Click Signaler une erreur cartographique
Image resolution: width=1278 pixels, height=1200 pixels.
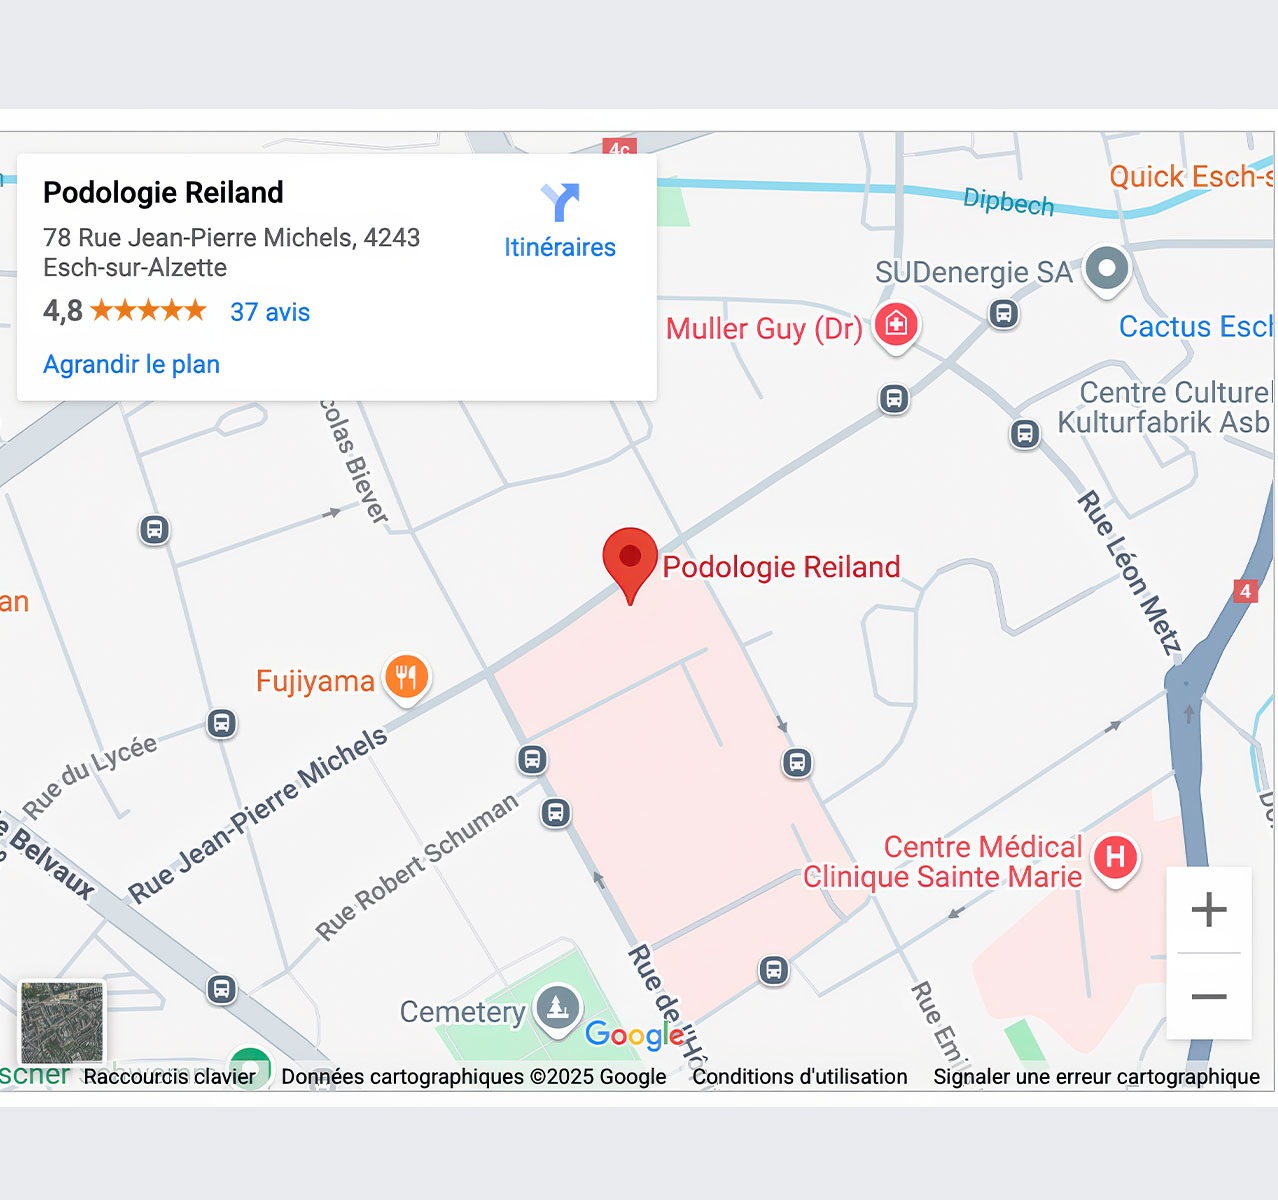coord(1096,1077)
